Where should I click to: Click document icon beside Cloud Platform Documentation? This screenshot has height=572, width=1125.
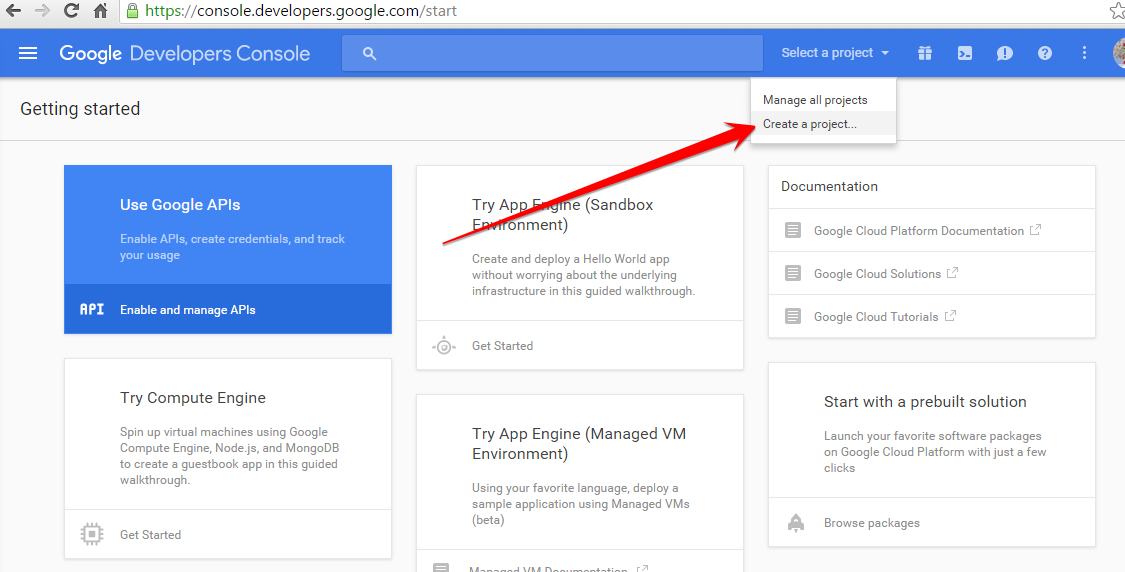(793, 230)
